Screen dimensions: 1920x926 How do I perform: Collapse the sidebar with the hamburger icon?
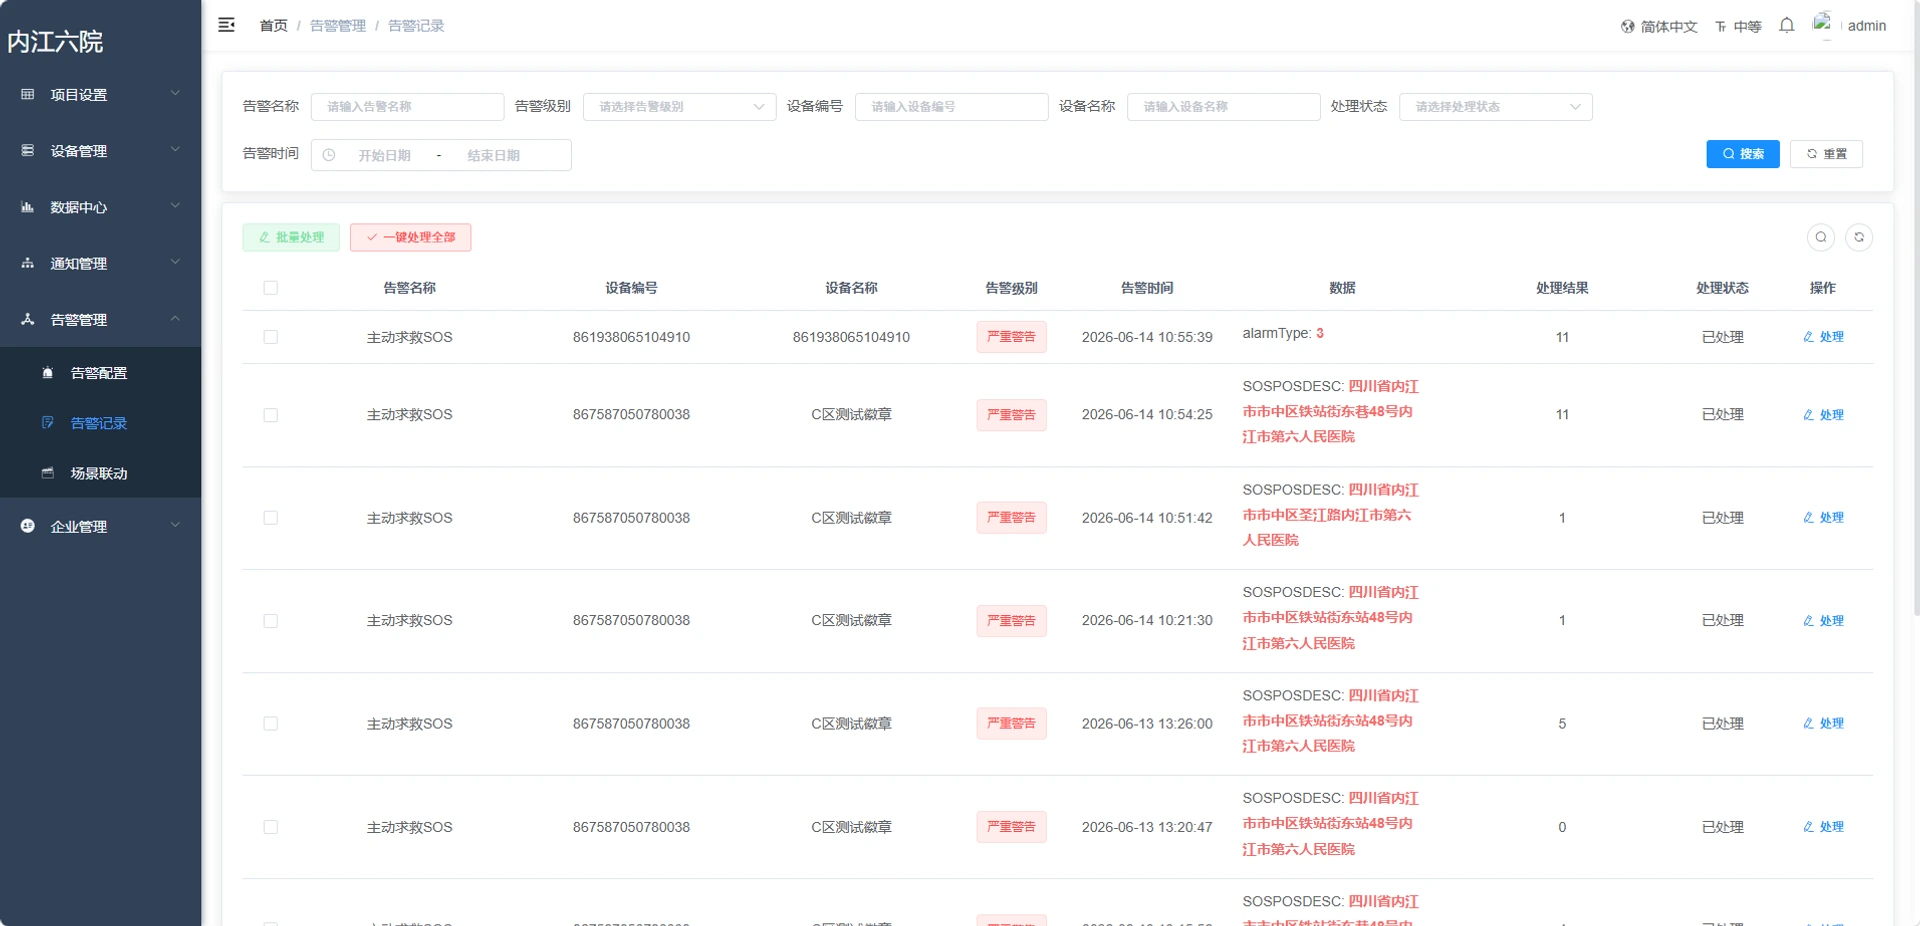coord(227,25)
